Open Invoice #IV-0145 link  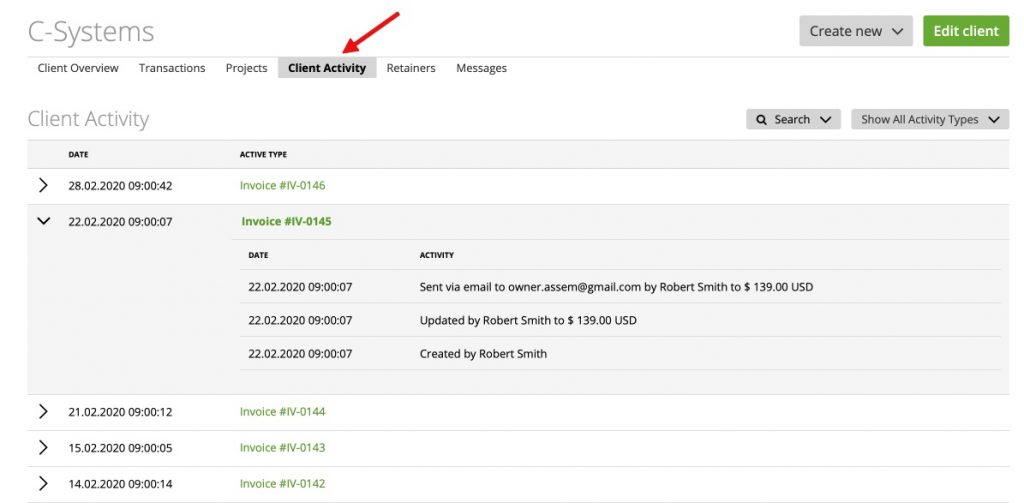tap(286, 221)
